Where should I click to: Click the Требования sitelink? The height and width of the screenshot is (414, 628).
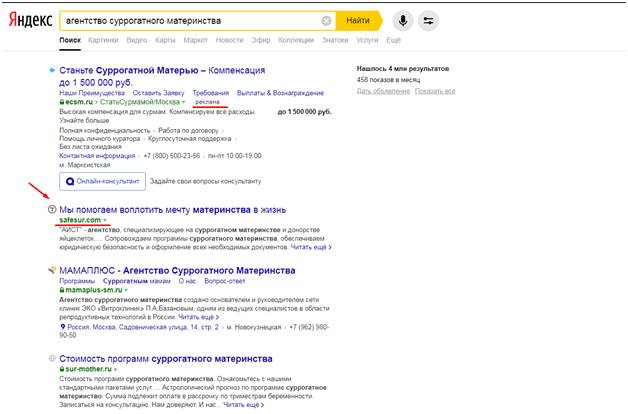coord(211,93)
